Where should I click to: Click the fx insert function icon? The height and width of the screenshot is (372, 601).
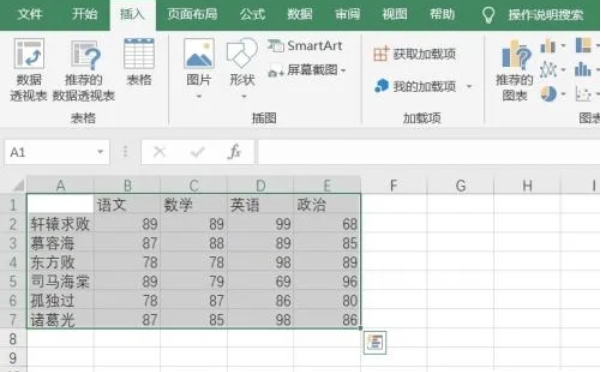(x=234, y=152)
